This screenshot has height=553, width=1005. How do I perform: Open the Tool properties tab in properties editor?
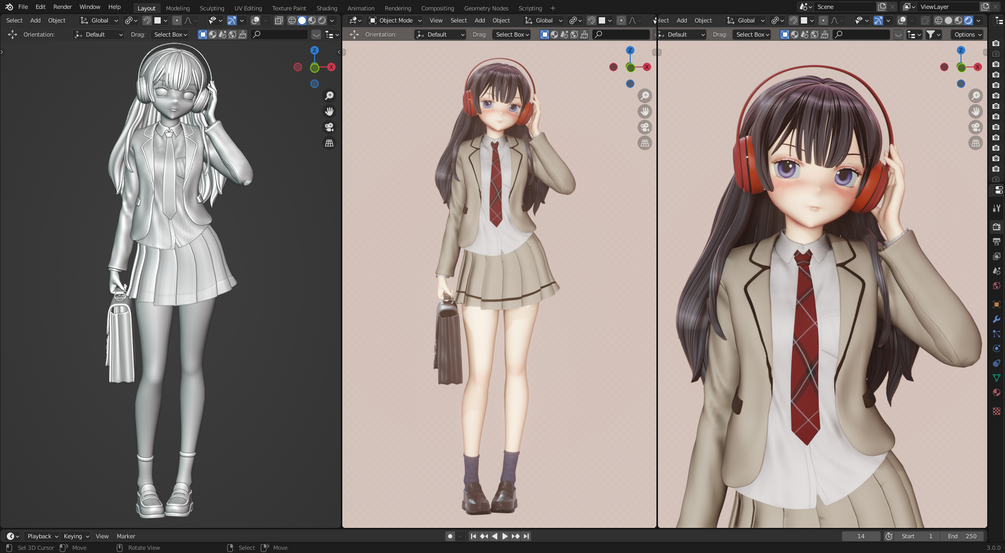pos(997,208)
